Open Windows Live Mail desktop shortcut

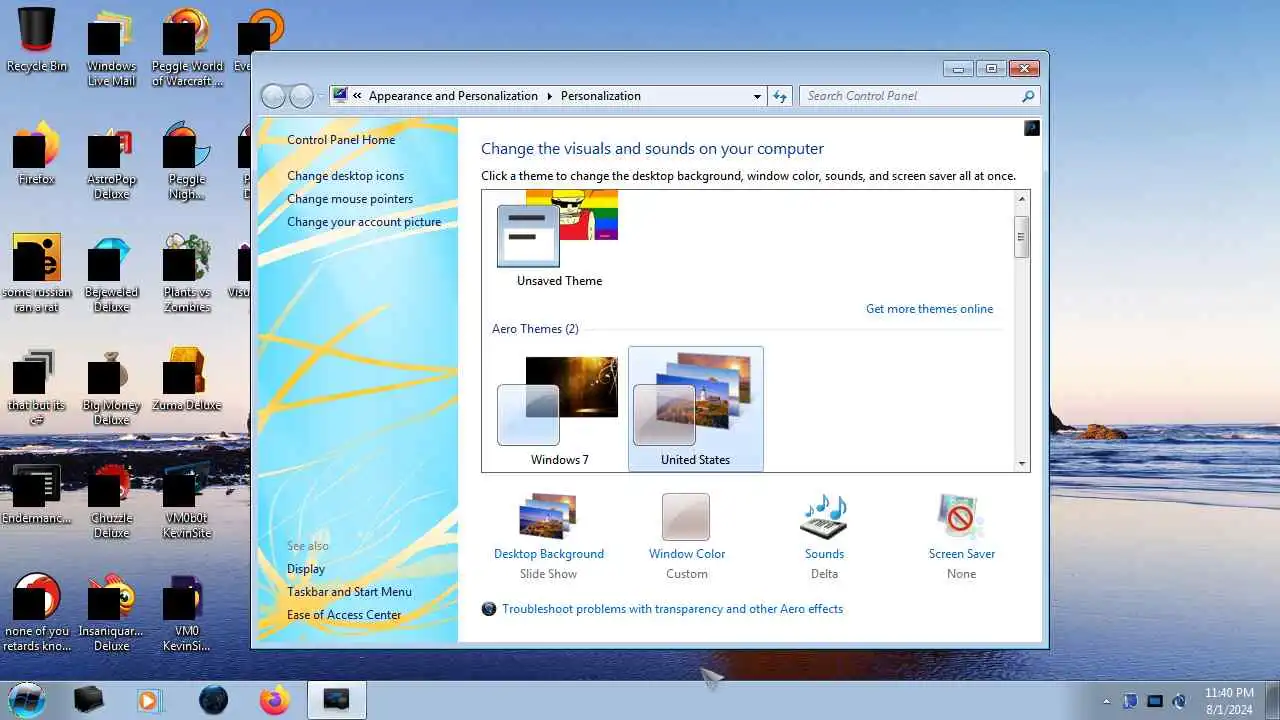(111, 47)
